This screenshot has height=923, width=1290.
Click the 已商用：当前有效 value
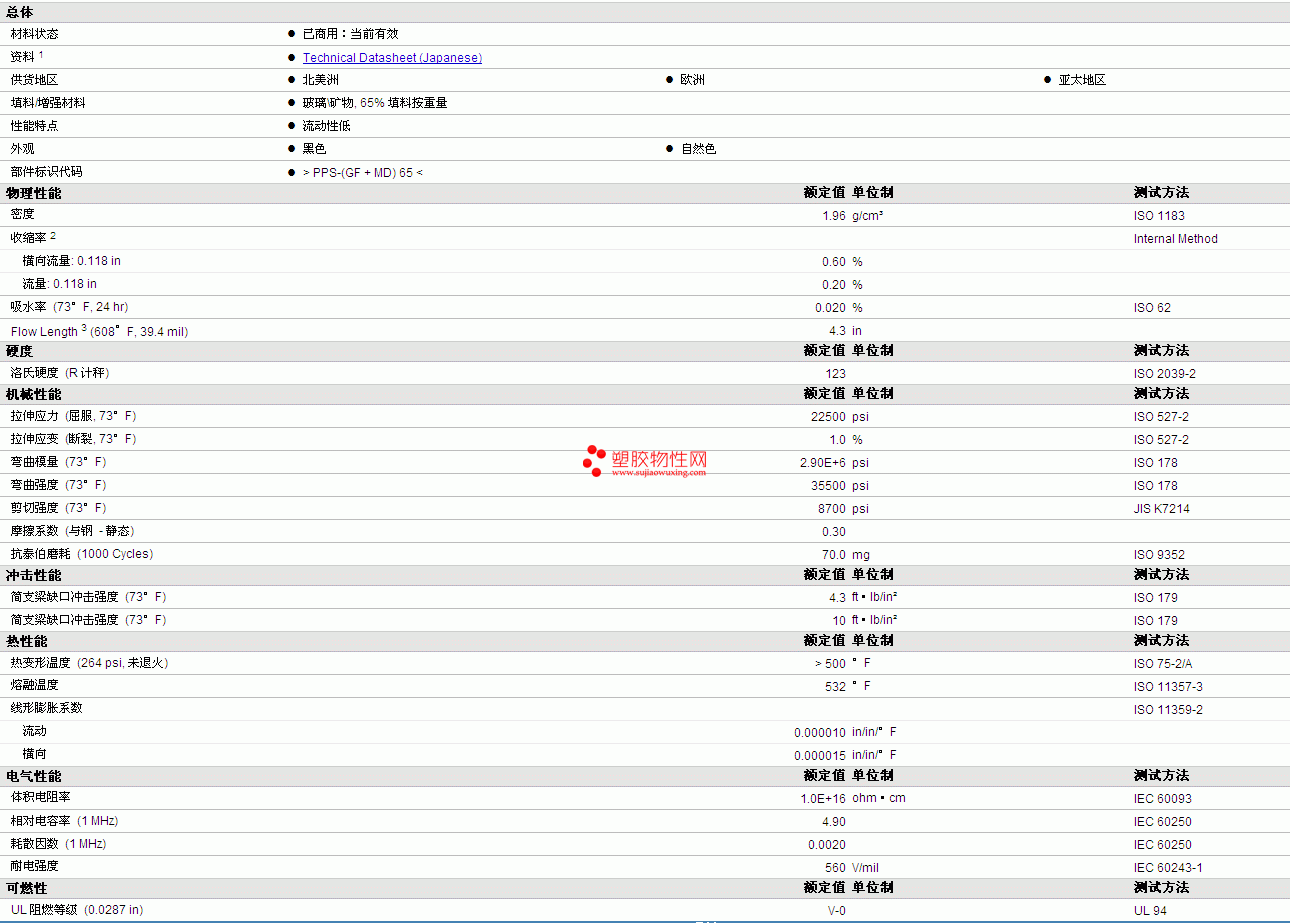pyautogui.click(x=351, y=34)
